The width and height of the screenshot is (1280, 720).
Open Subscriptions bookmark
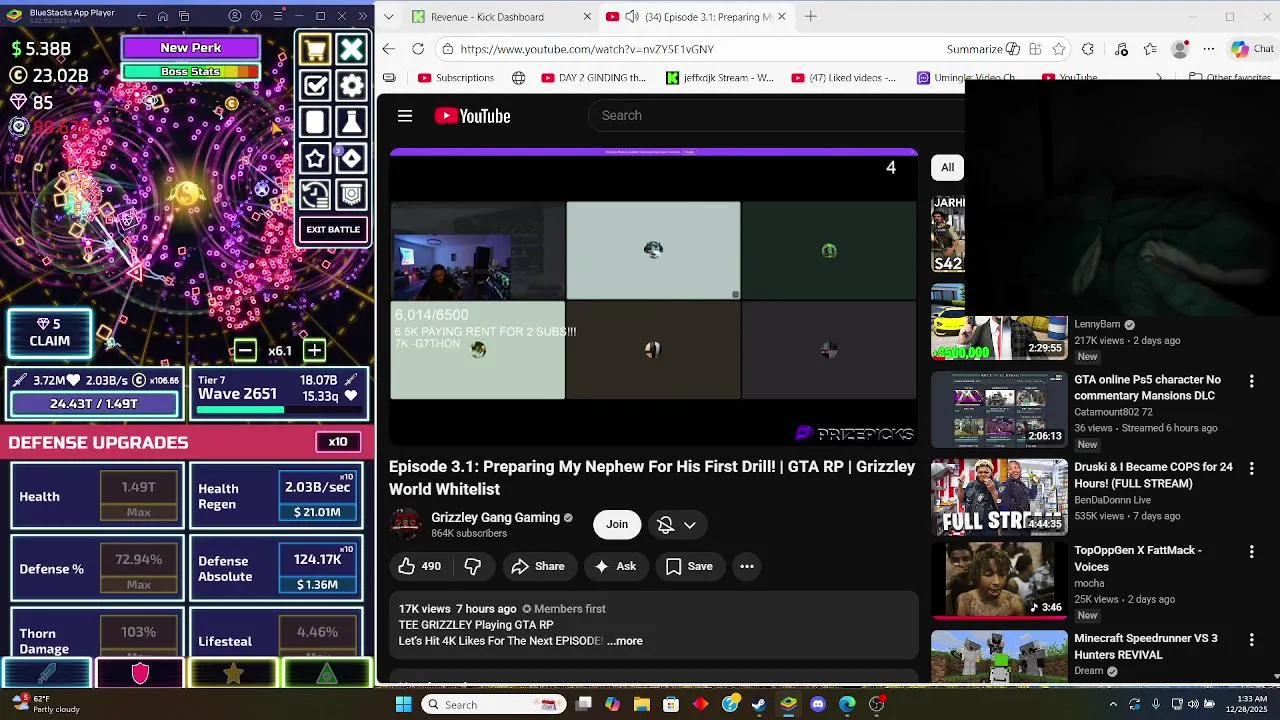pyautogui.click(x=456, y=77)
